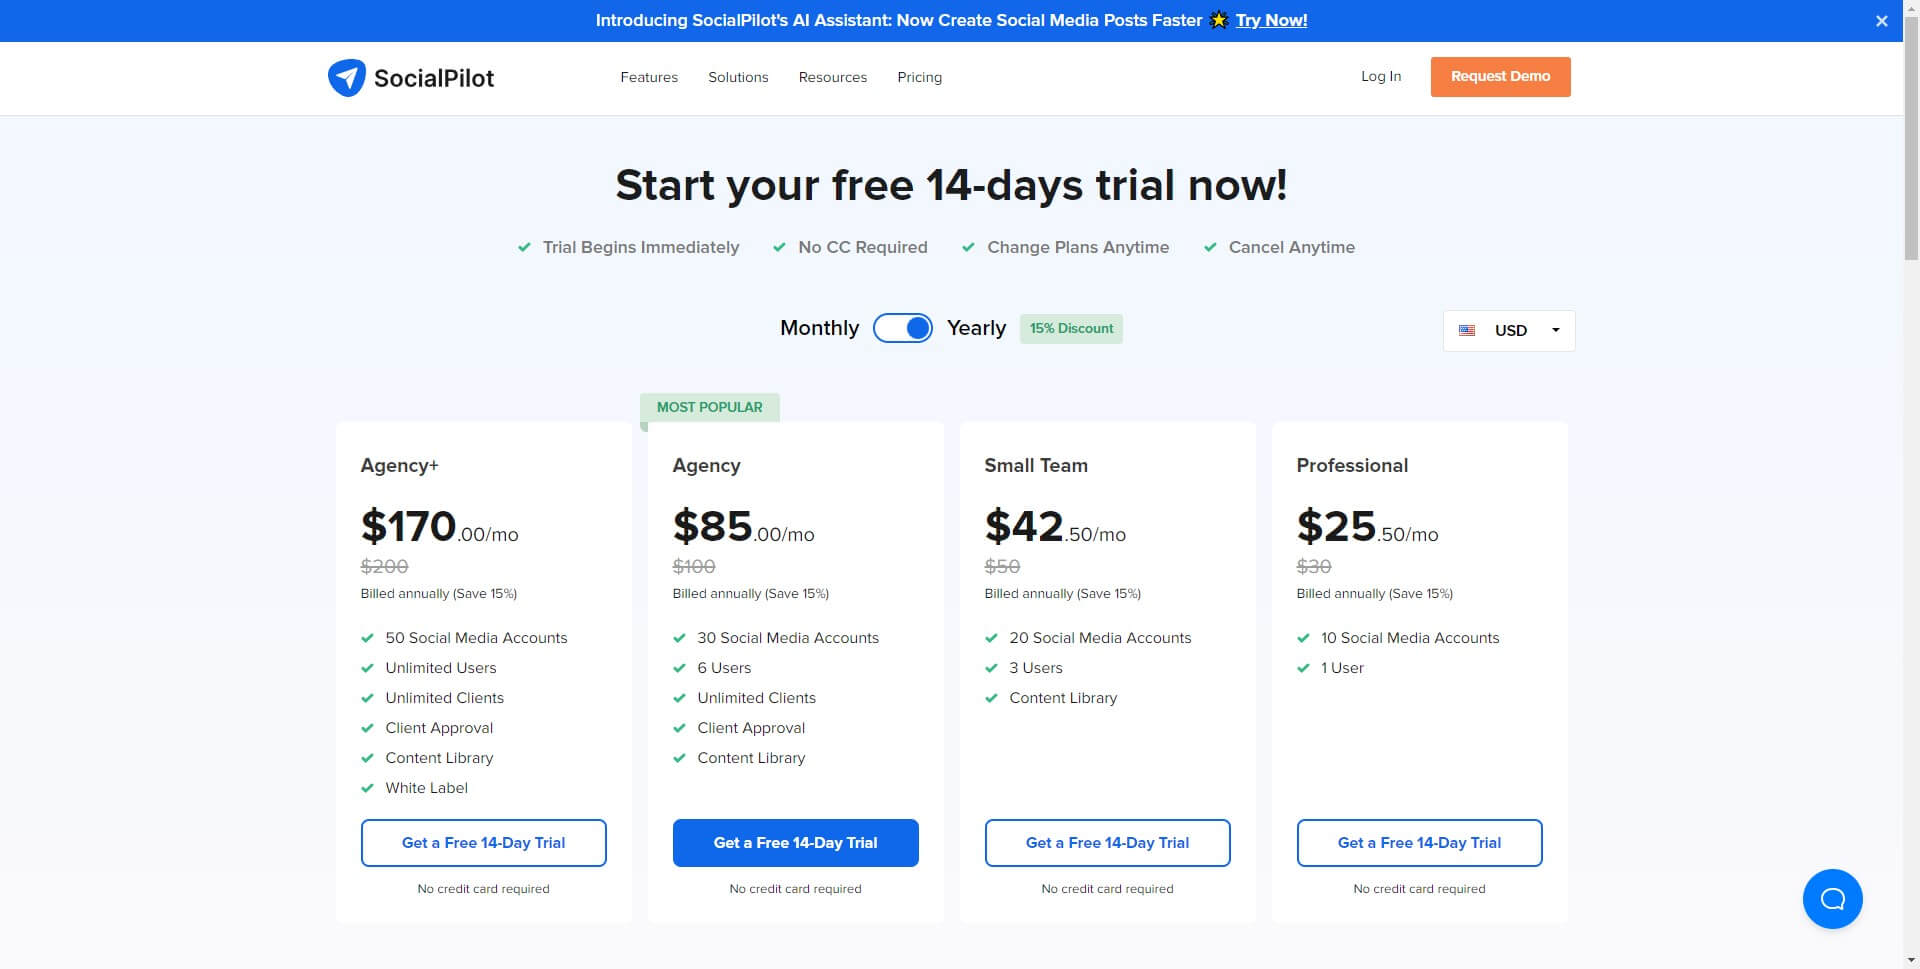
Task: Open the USD currency dropdown
Action: coord(1509,330)
